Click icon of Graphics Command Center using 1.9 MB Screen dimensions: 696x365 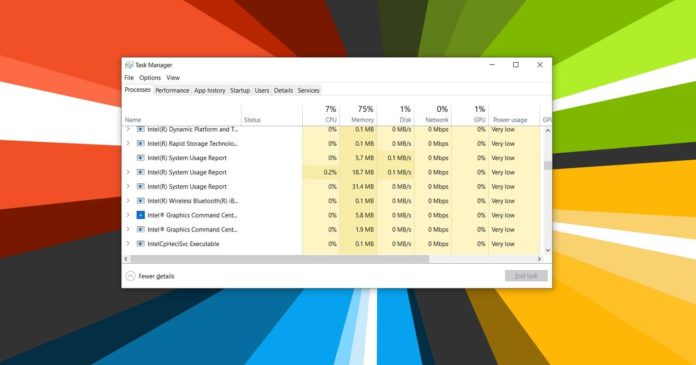[x=141, y=230]
